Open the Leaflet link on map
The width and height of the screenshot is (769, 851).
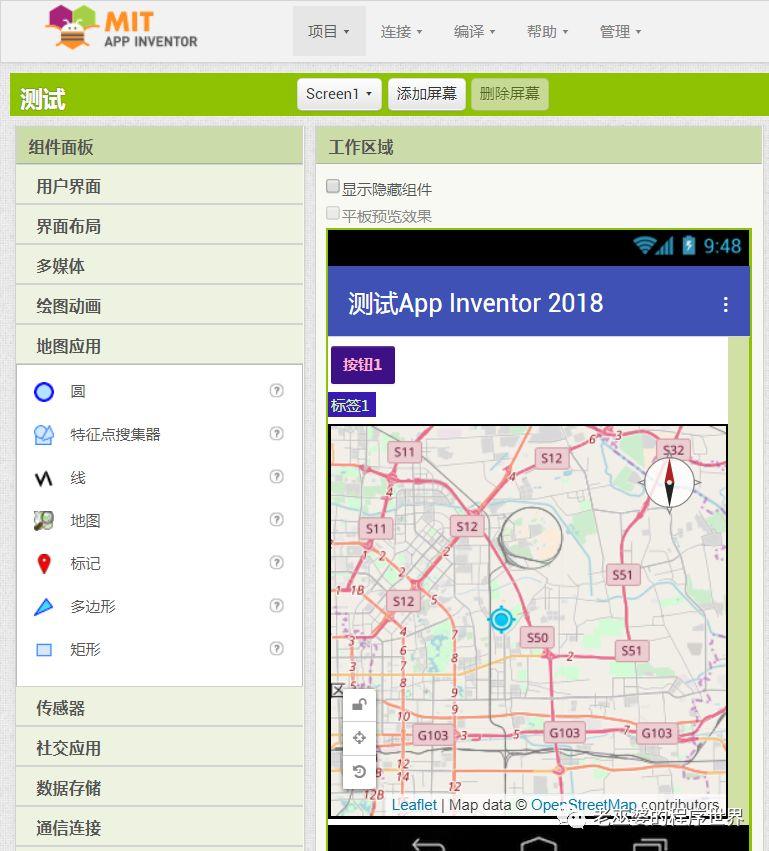tap(414, 805)
